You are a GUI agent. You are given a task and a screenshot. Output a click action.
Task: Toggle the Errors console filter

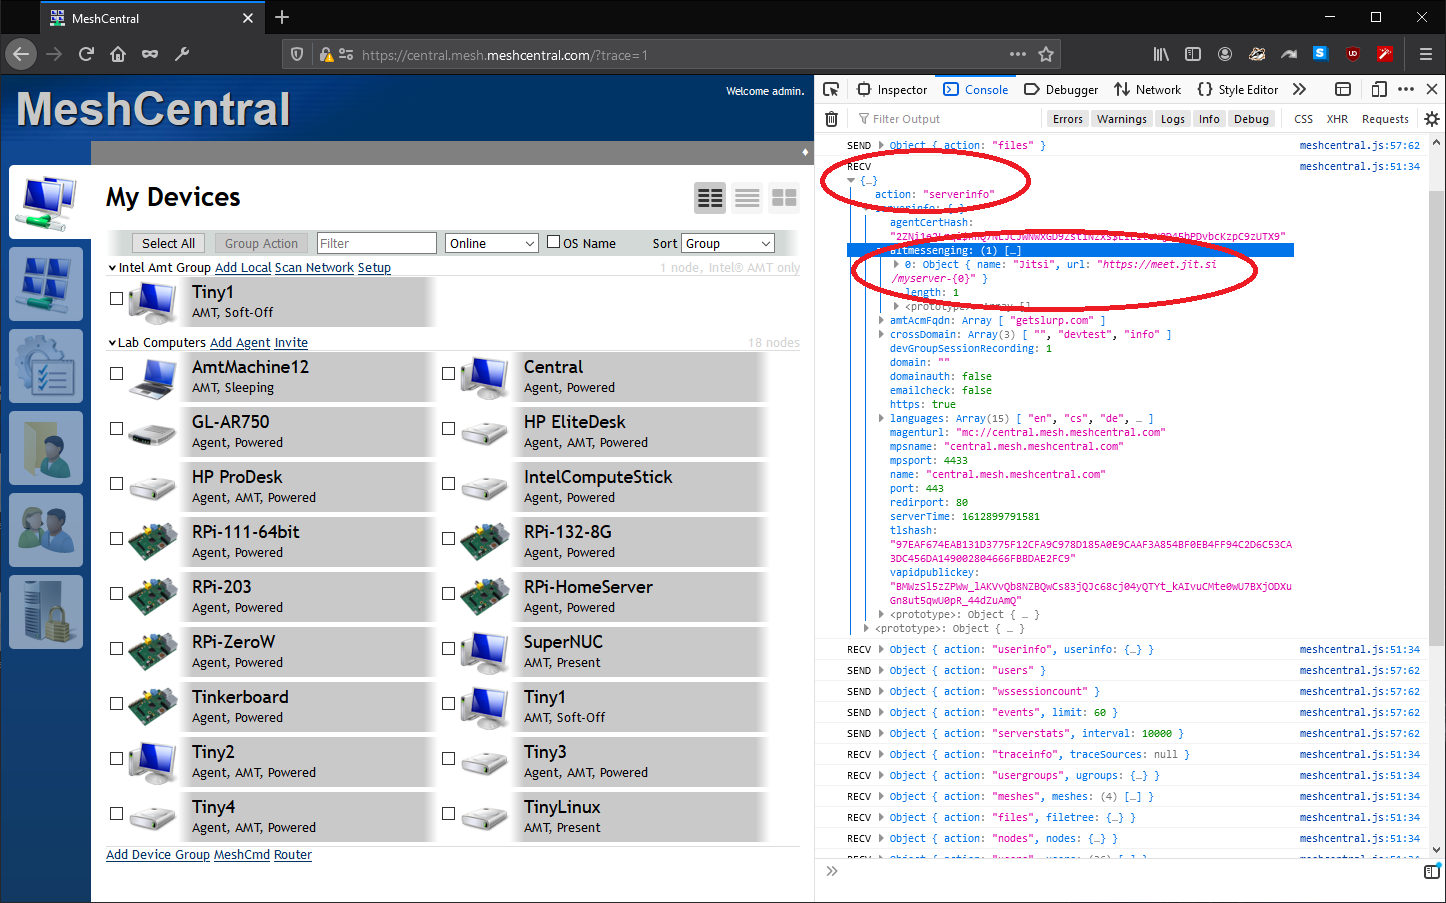pos(1067,119)
